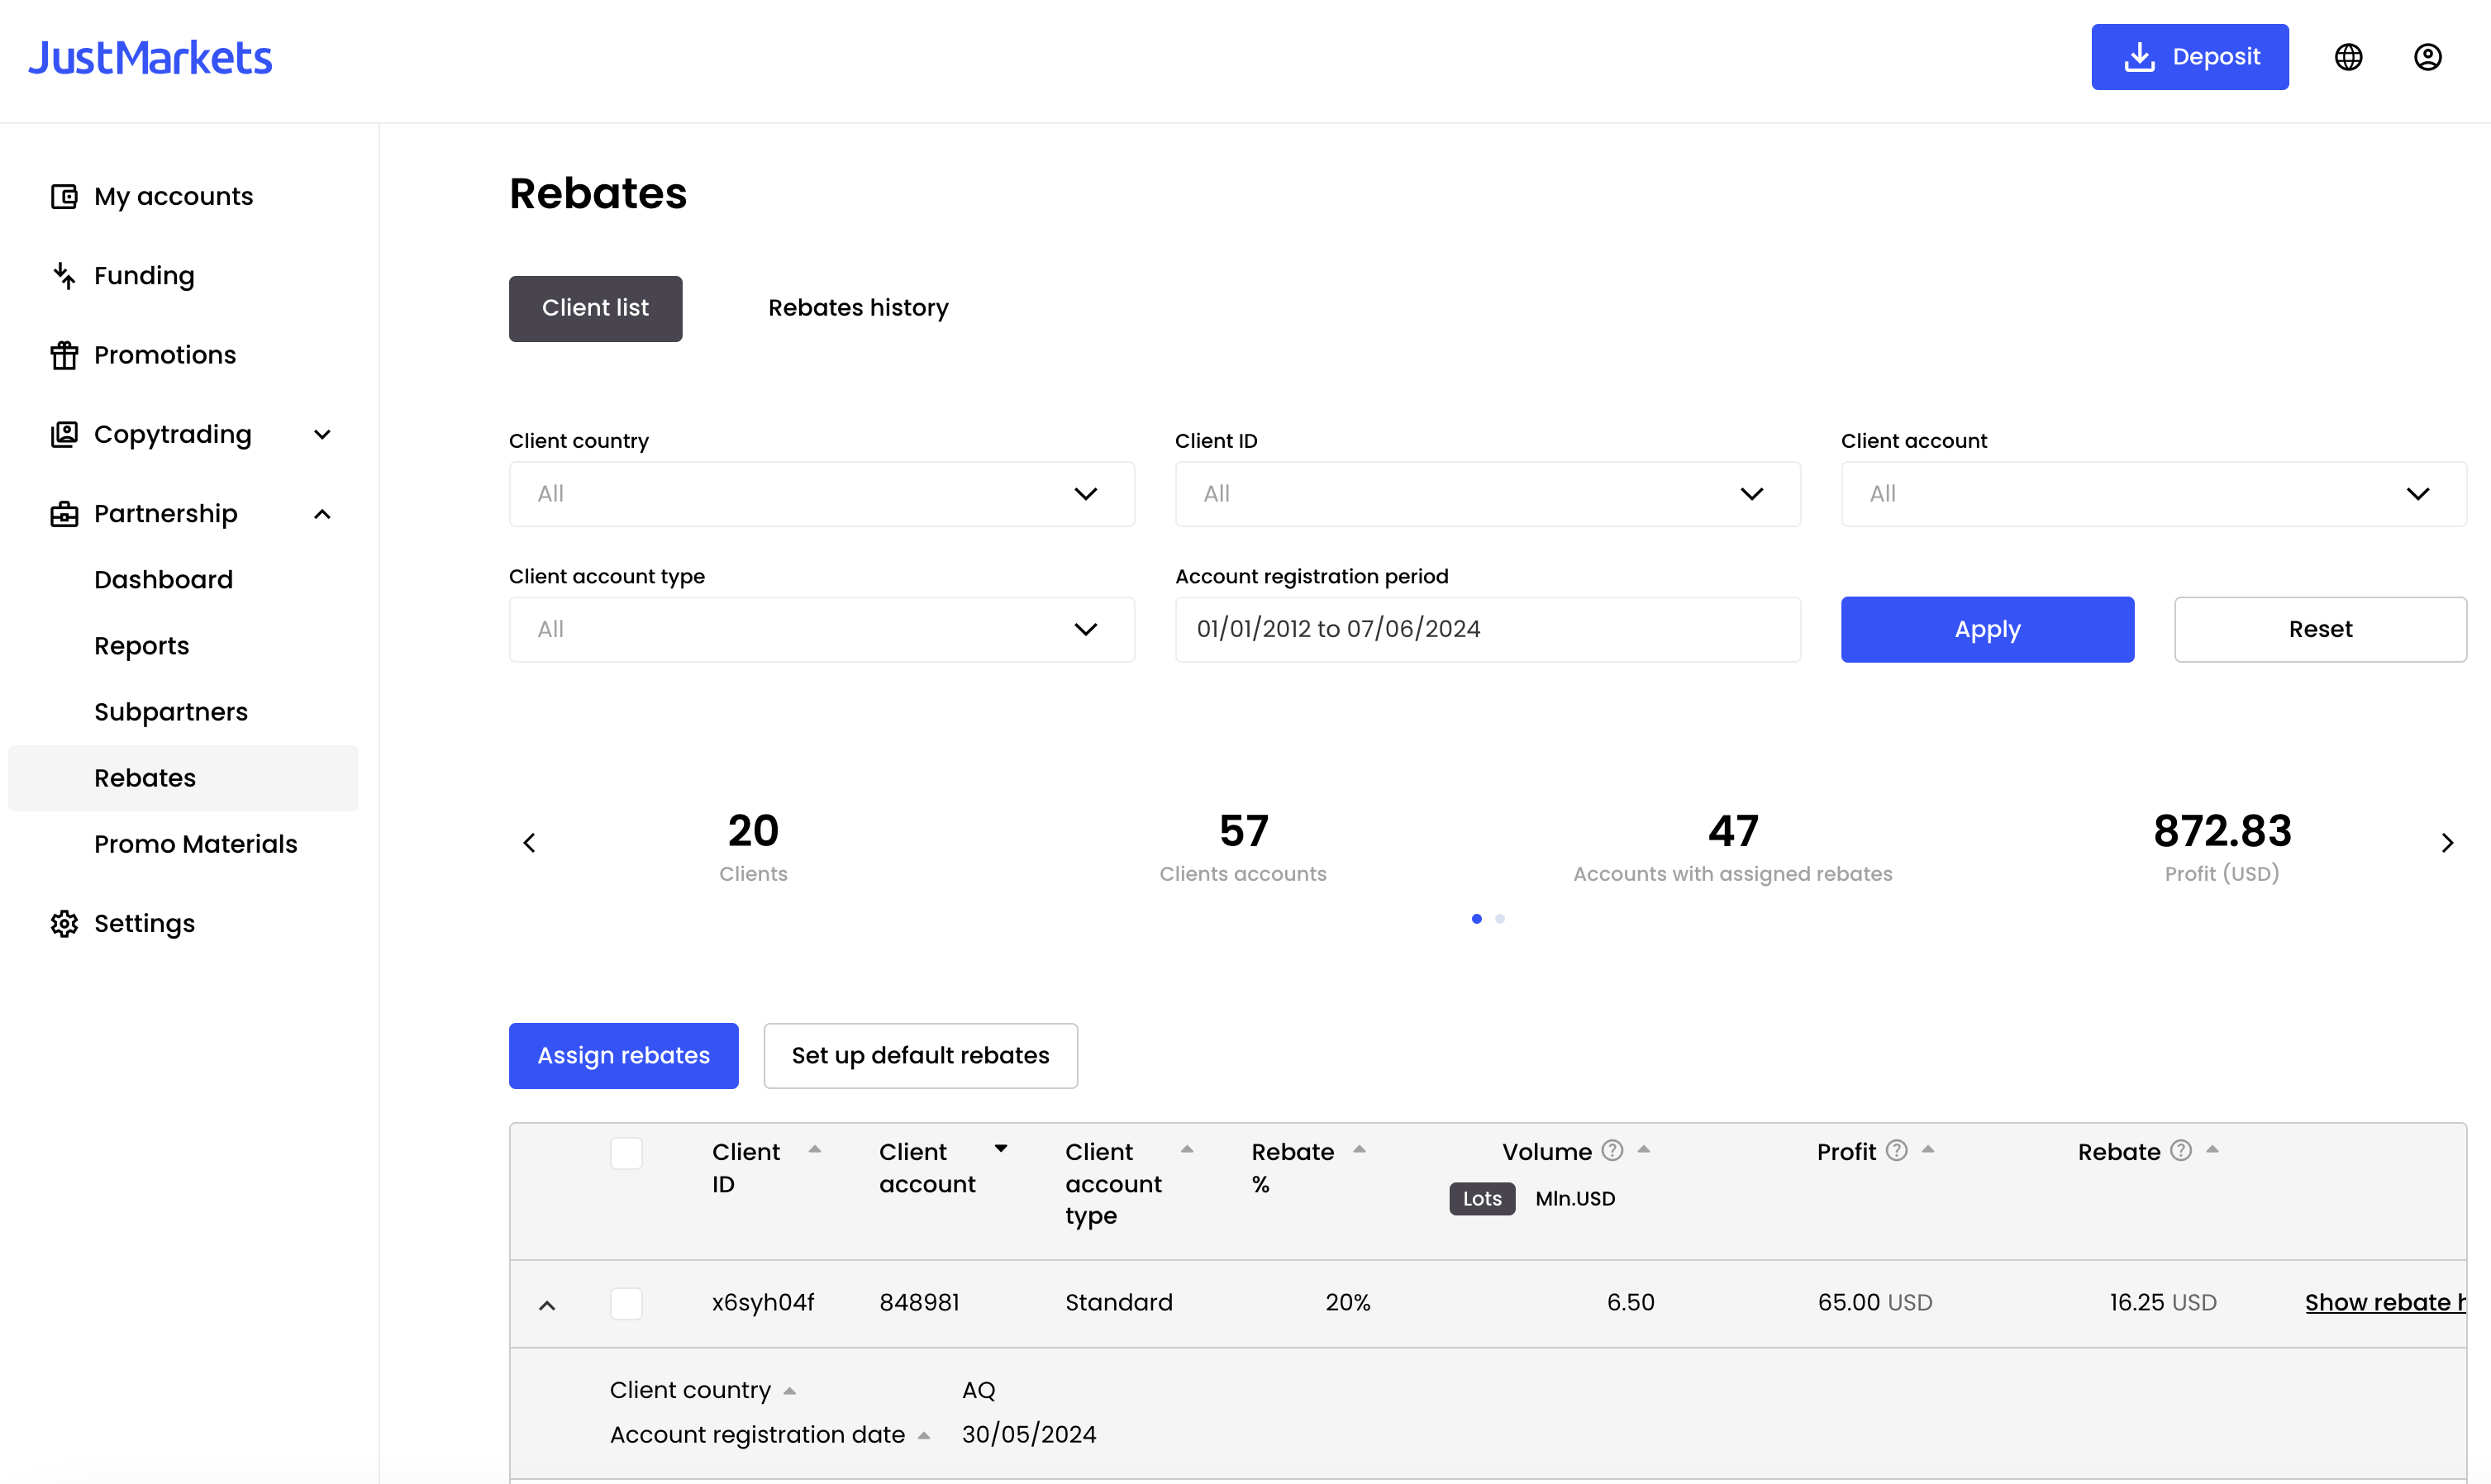
Task: Select the Funding icon in sidebar
Action: point(64,275)
